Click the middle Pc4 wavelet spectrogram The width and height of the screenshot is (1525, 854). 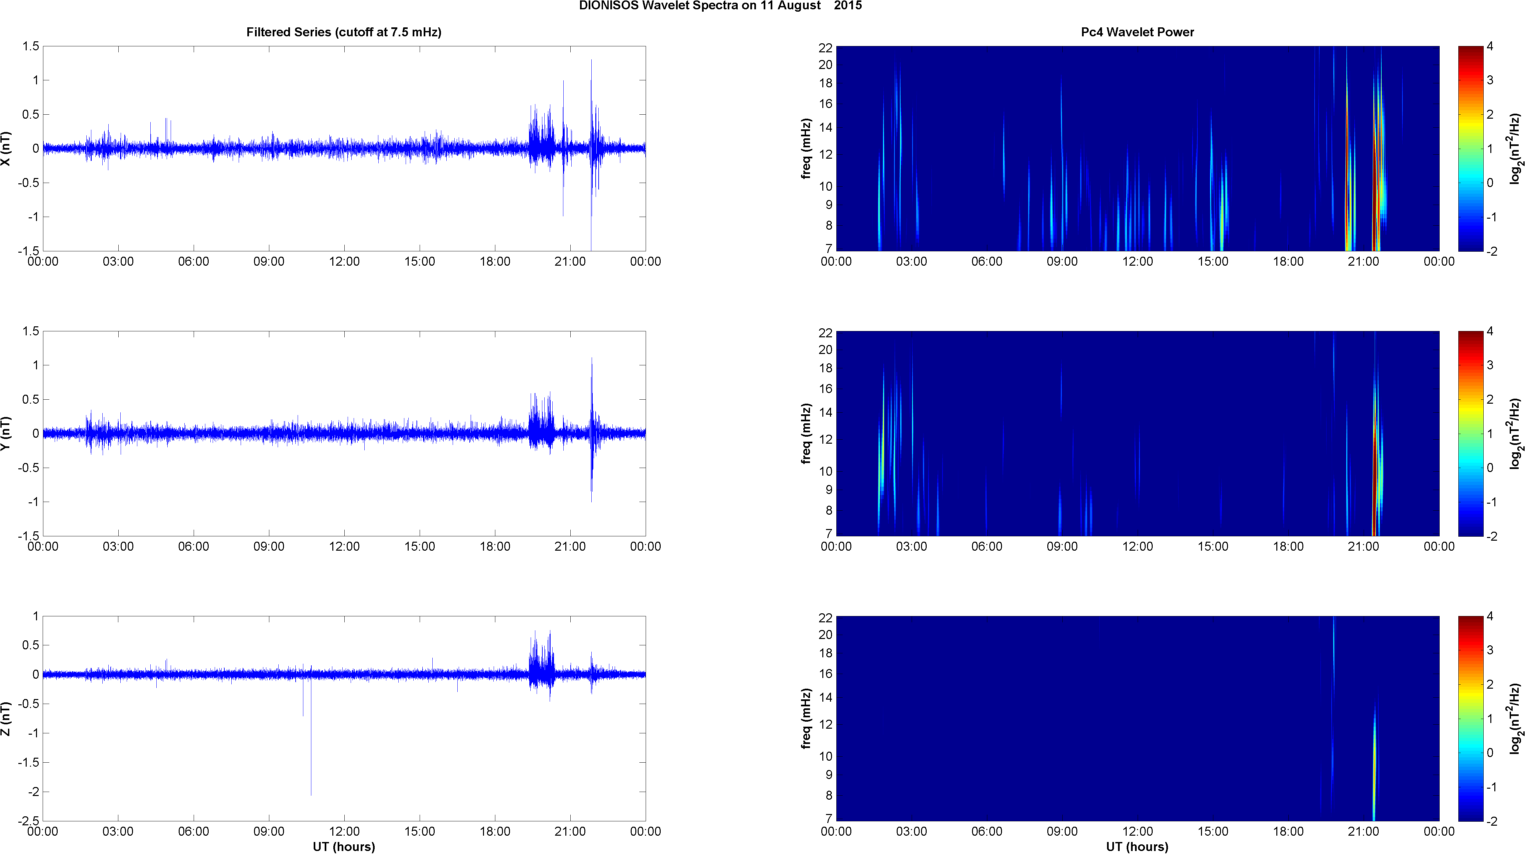tap(1137, 433)
